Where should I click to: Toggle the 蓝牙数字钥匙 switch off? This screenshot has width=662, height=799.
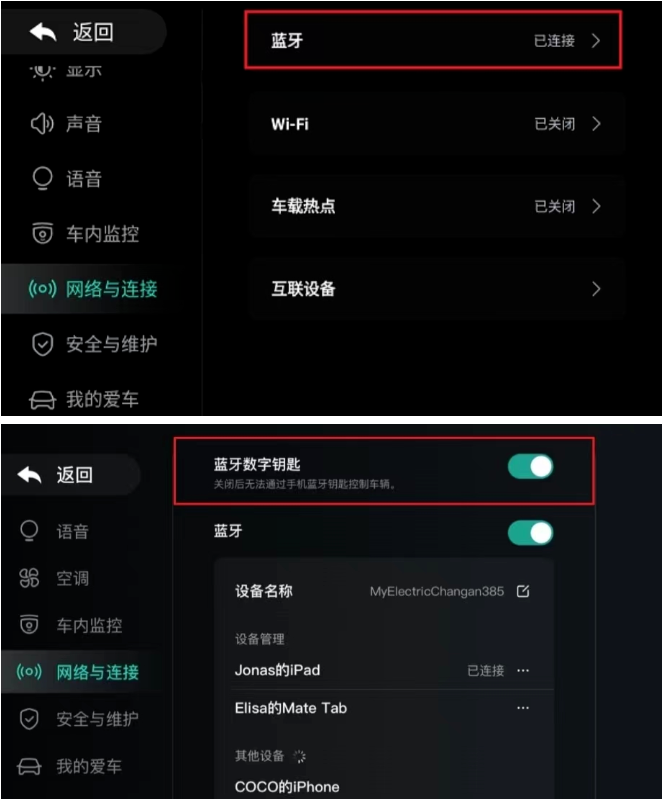pyautogui.click(x=531, y=467)
